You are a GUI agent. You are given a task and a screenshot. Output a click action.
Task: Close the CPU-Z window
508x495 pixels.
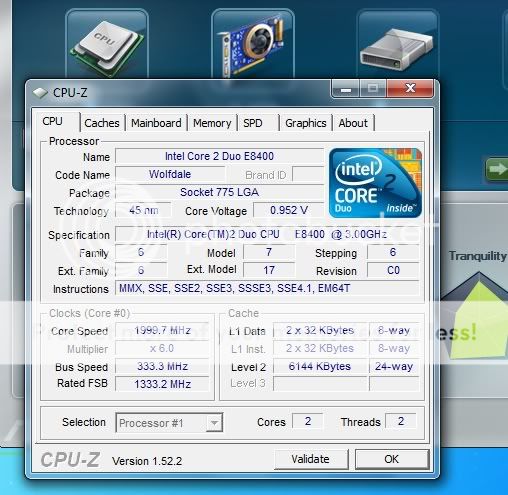click(410, 89)
